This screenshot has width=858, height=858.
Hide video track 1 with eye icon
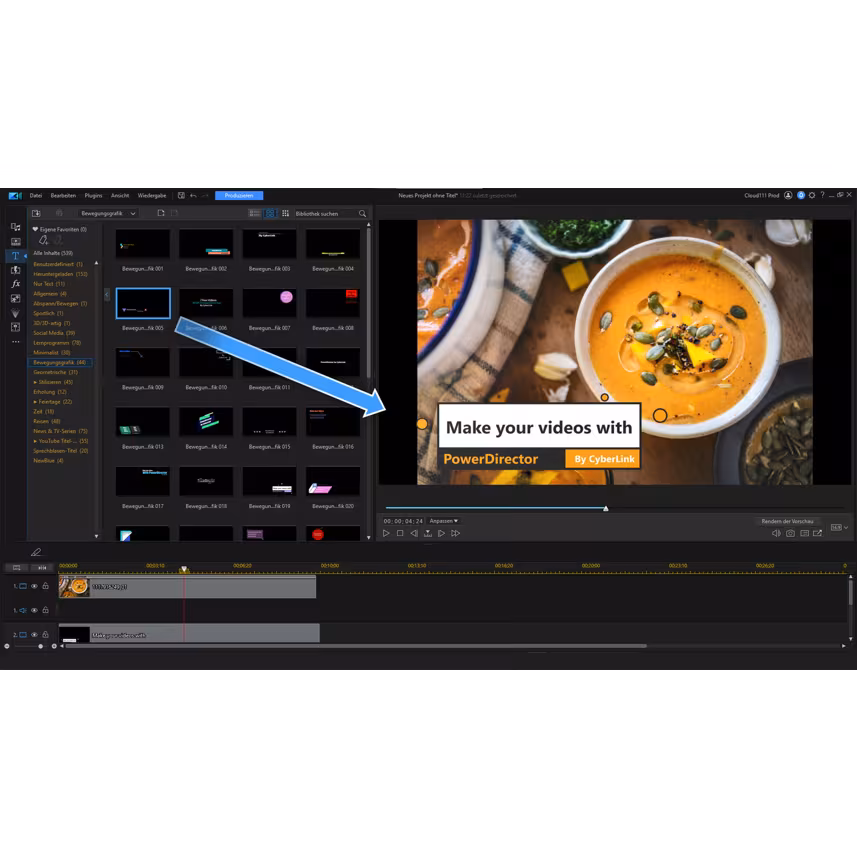[34, 587]
